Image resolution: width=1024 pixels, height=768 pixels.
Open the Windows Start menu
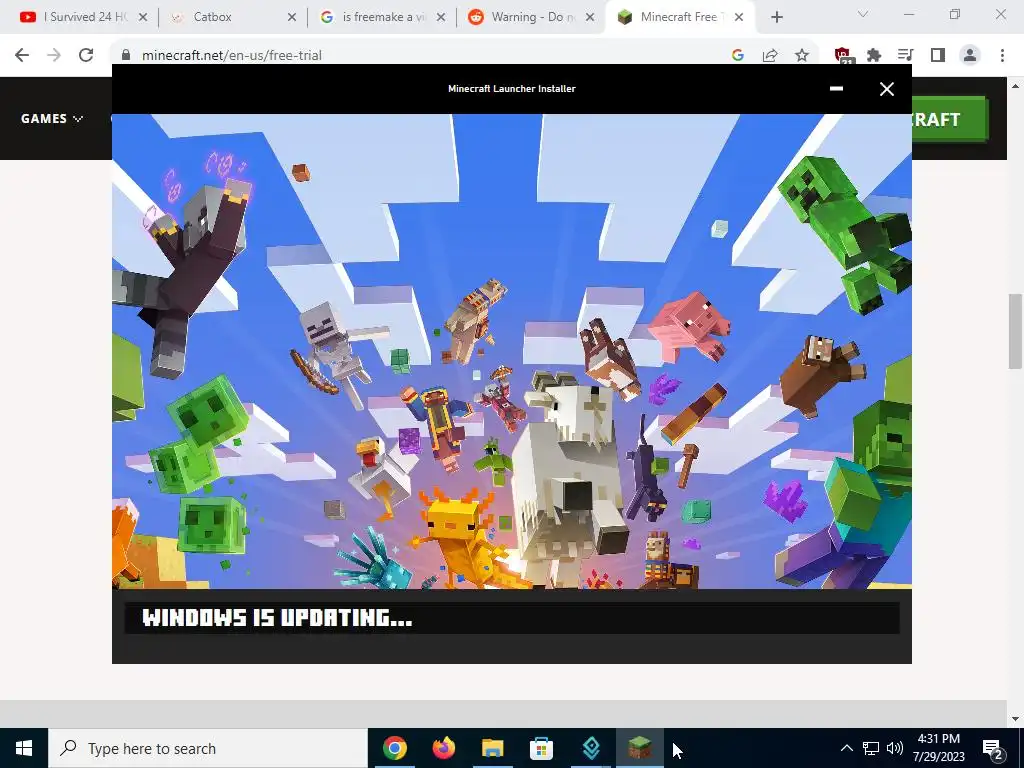pos(24,748)
